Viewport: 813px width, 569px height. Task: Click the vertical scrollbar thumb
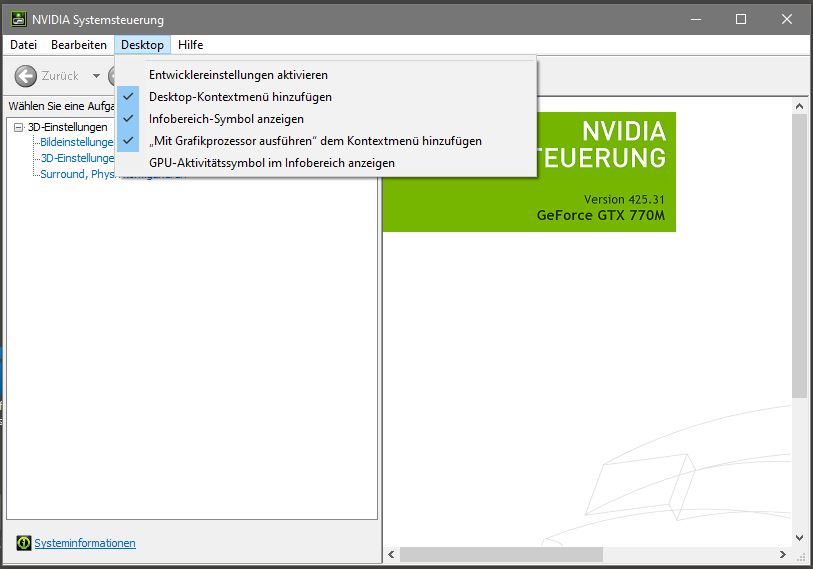(800, 256)
